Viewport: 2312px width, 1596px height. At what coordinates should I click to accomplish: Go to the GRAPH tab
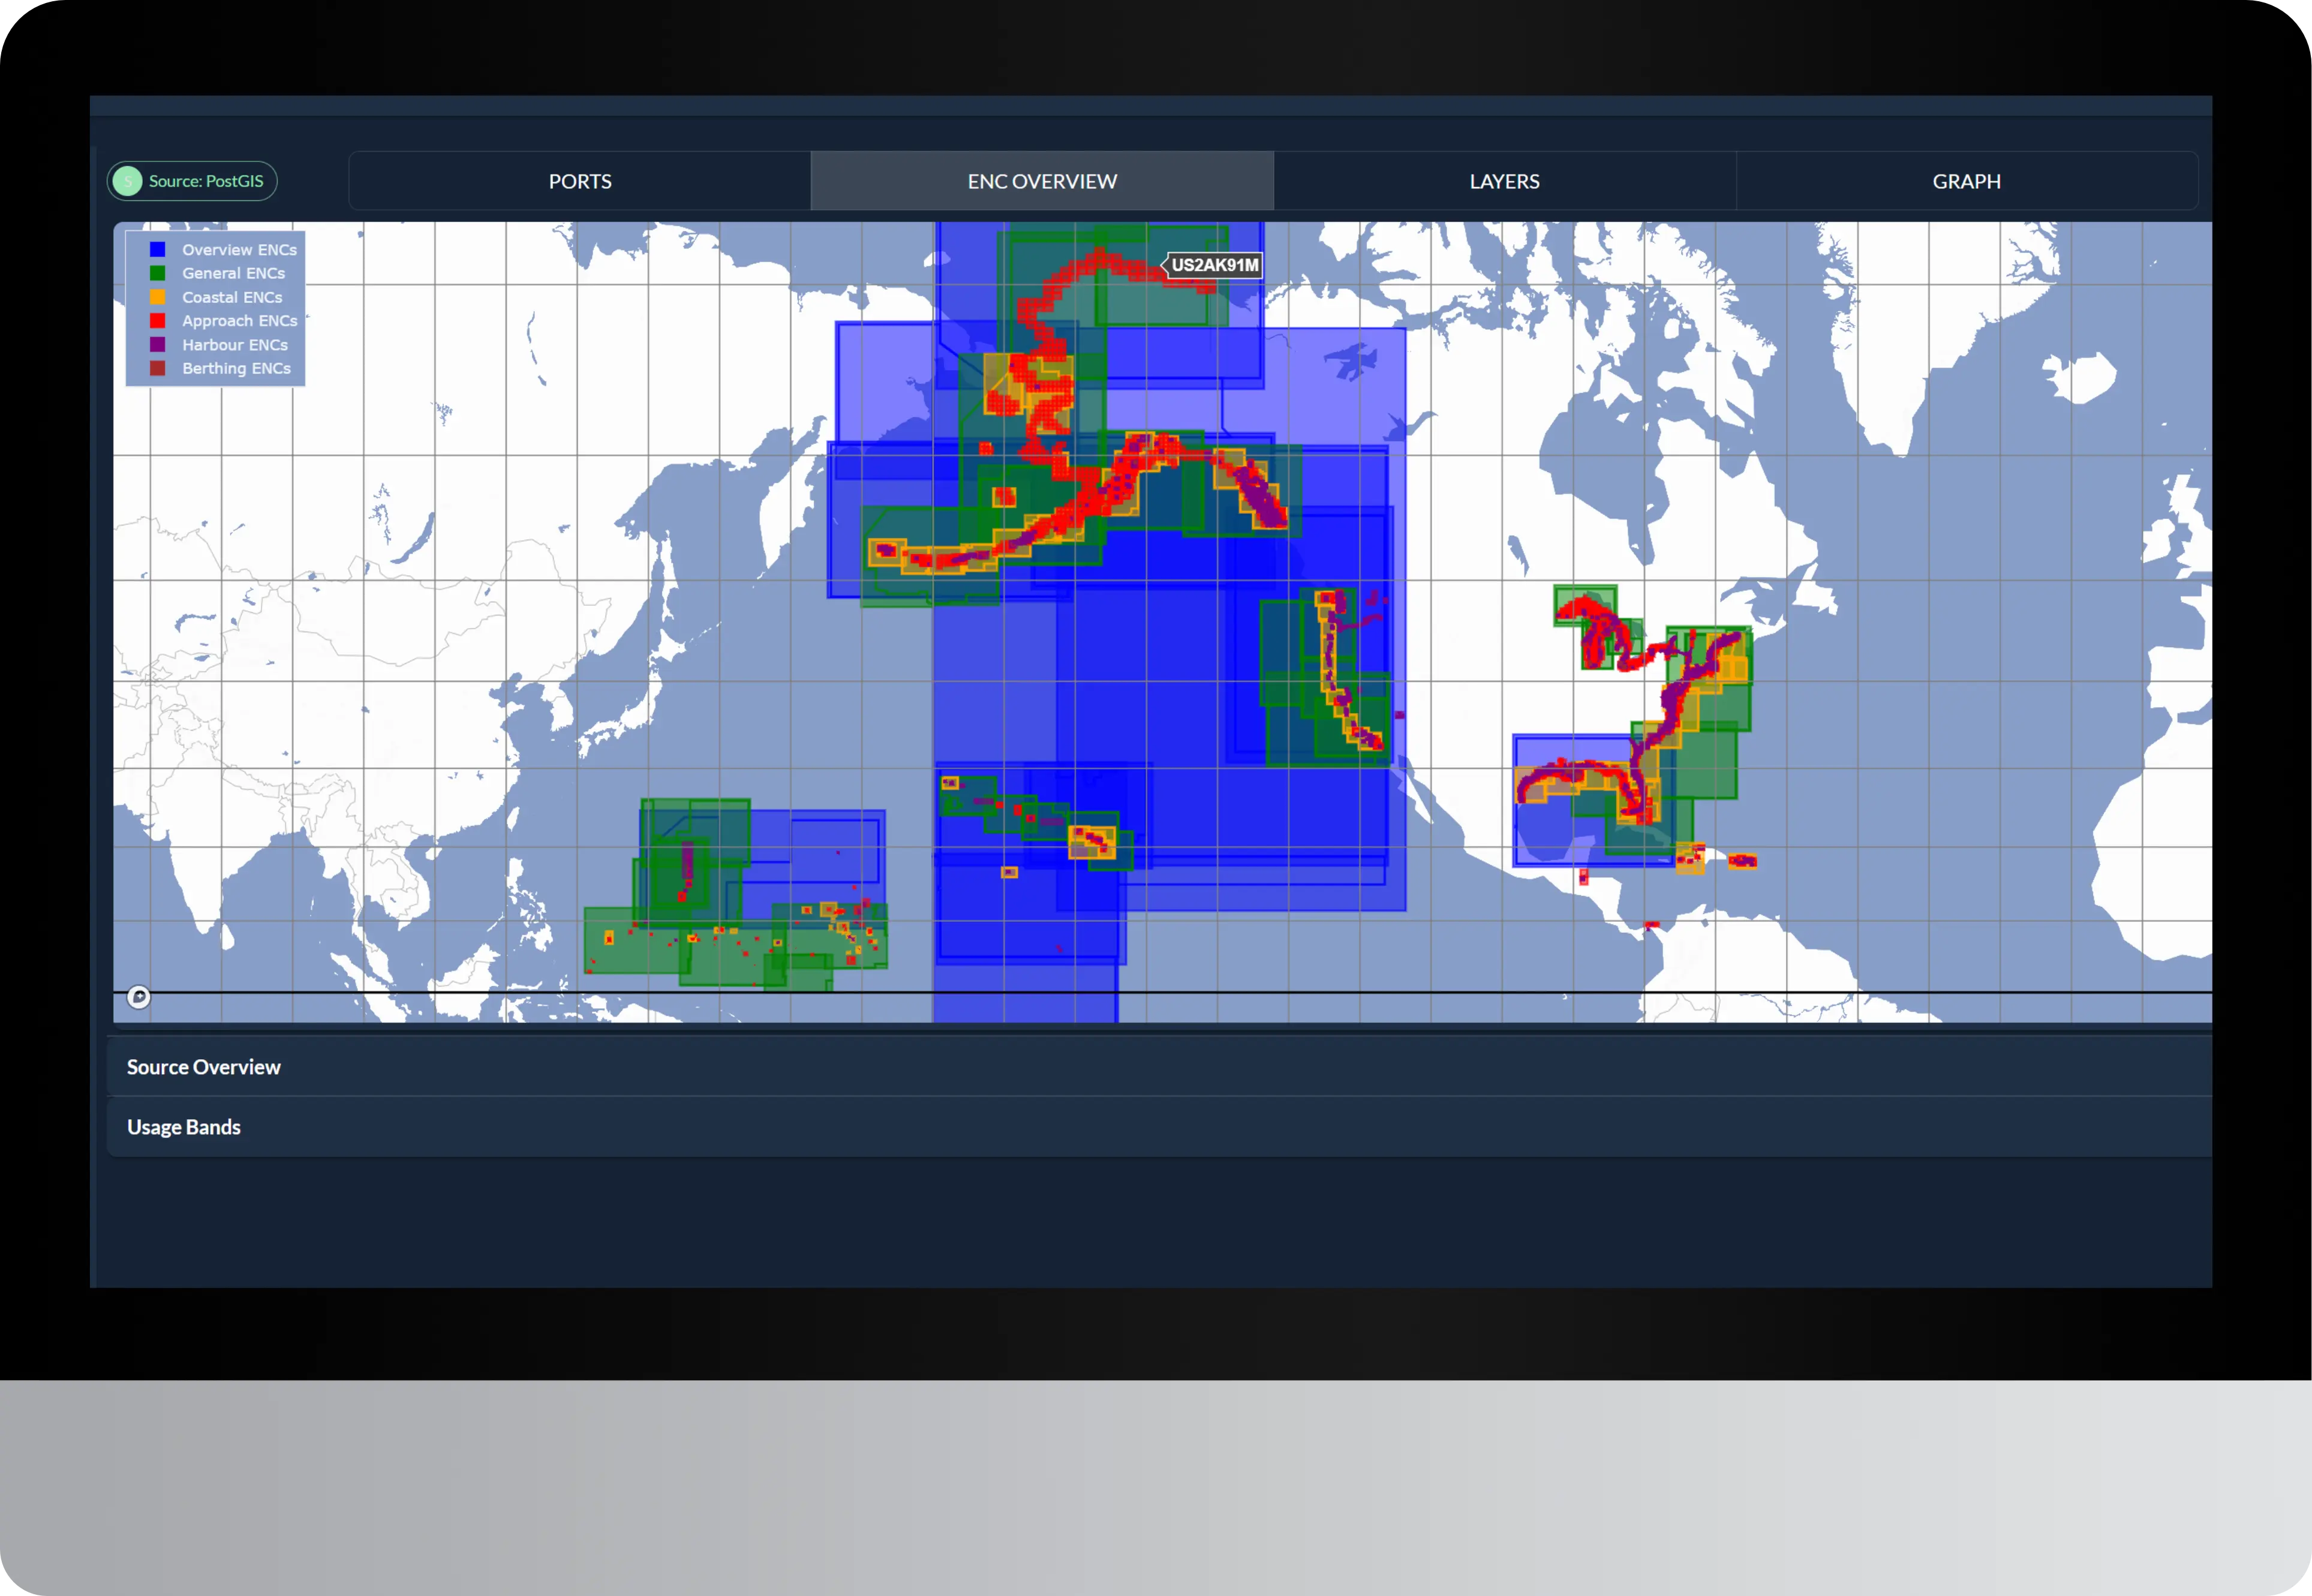pyautogui.click(x=1966, y=181)
